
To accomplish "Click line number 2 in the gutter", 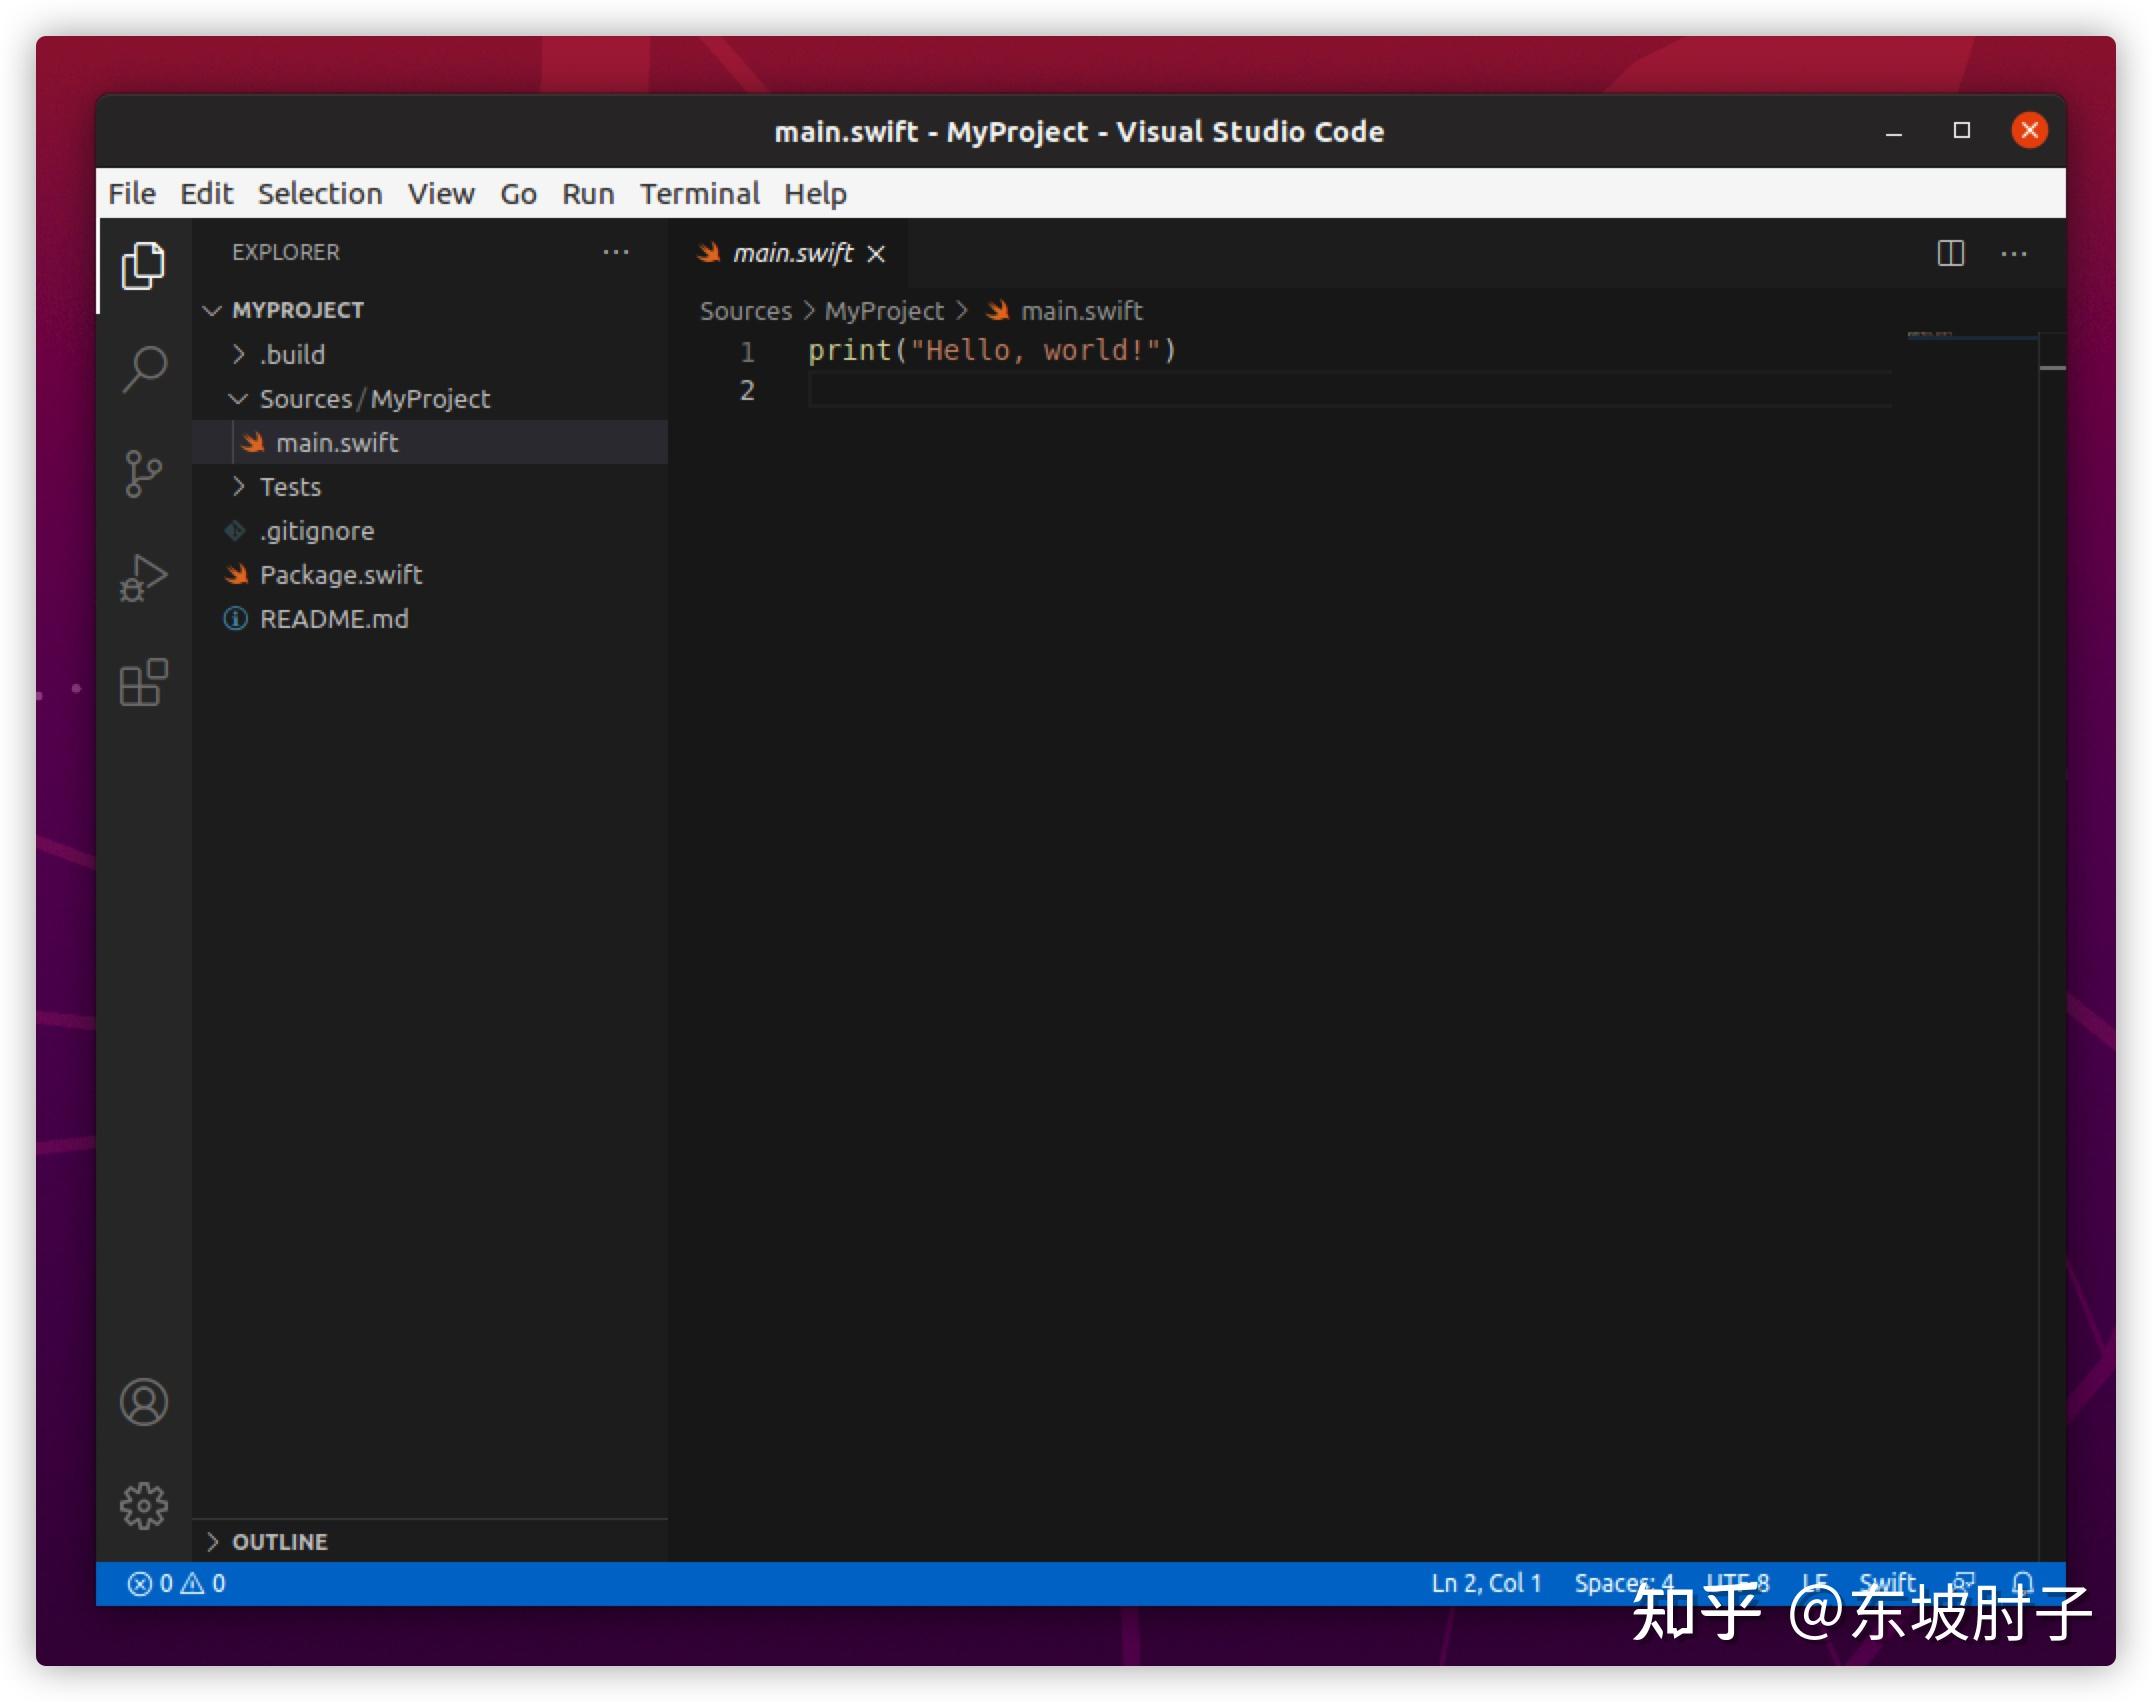I will pos(747,390).
